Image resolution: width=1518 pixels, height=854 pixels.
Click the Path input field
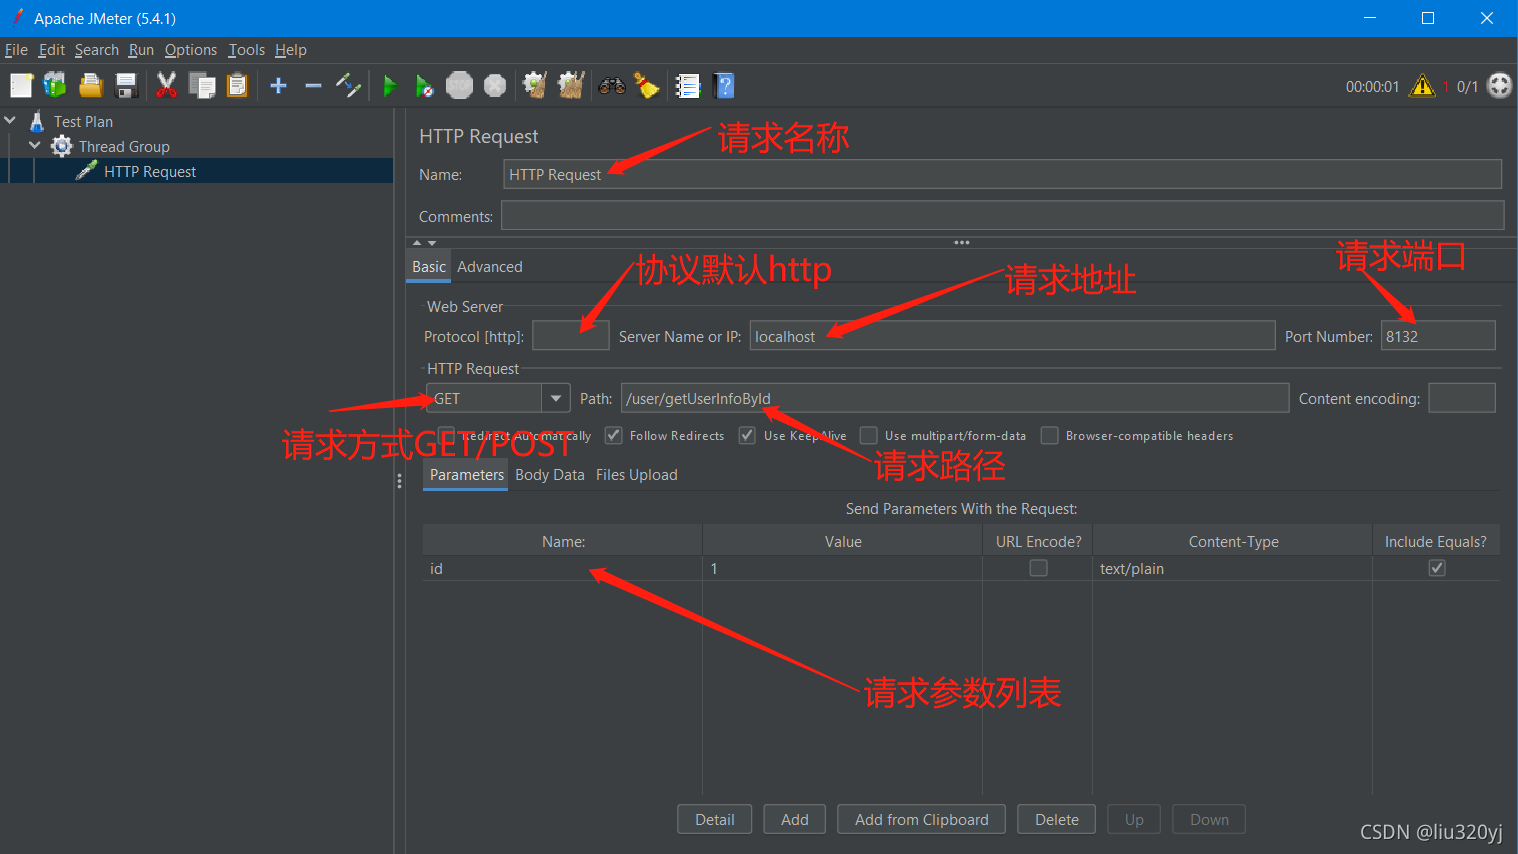point(955,398)
